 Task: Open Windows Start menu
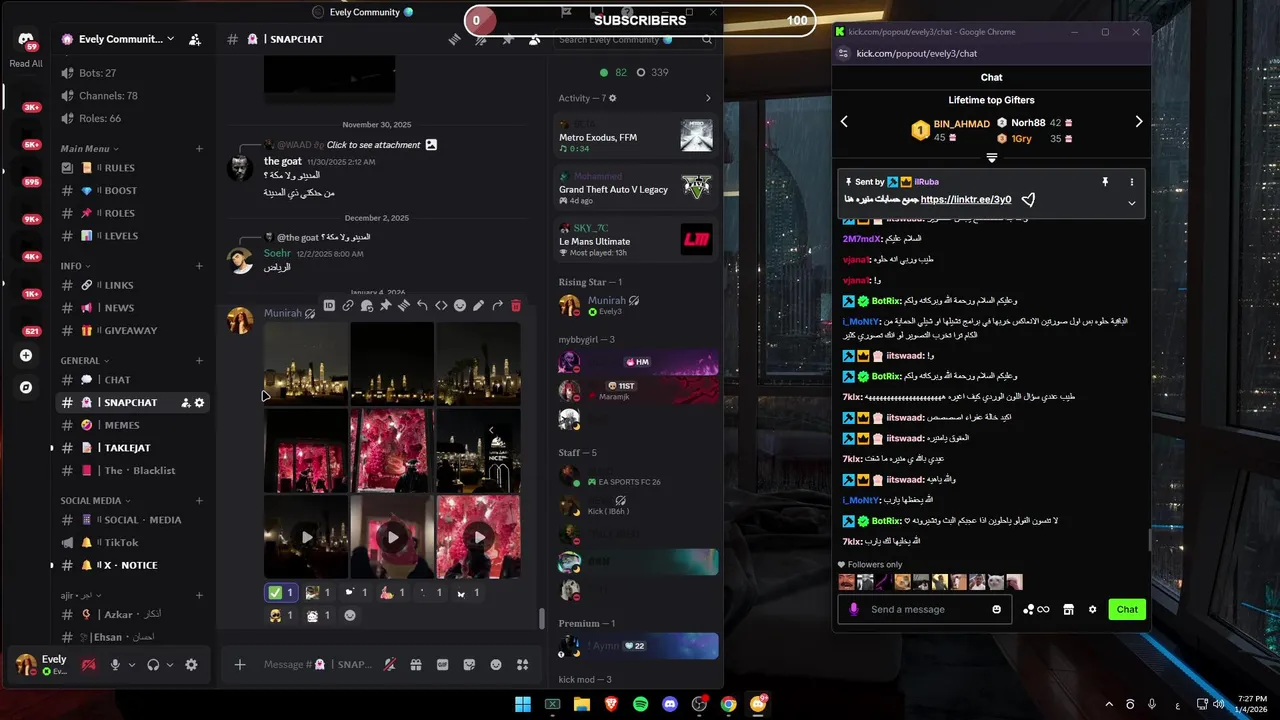tap(523, 704)
